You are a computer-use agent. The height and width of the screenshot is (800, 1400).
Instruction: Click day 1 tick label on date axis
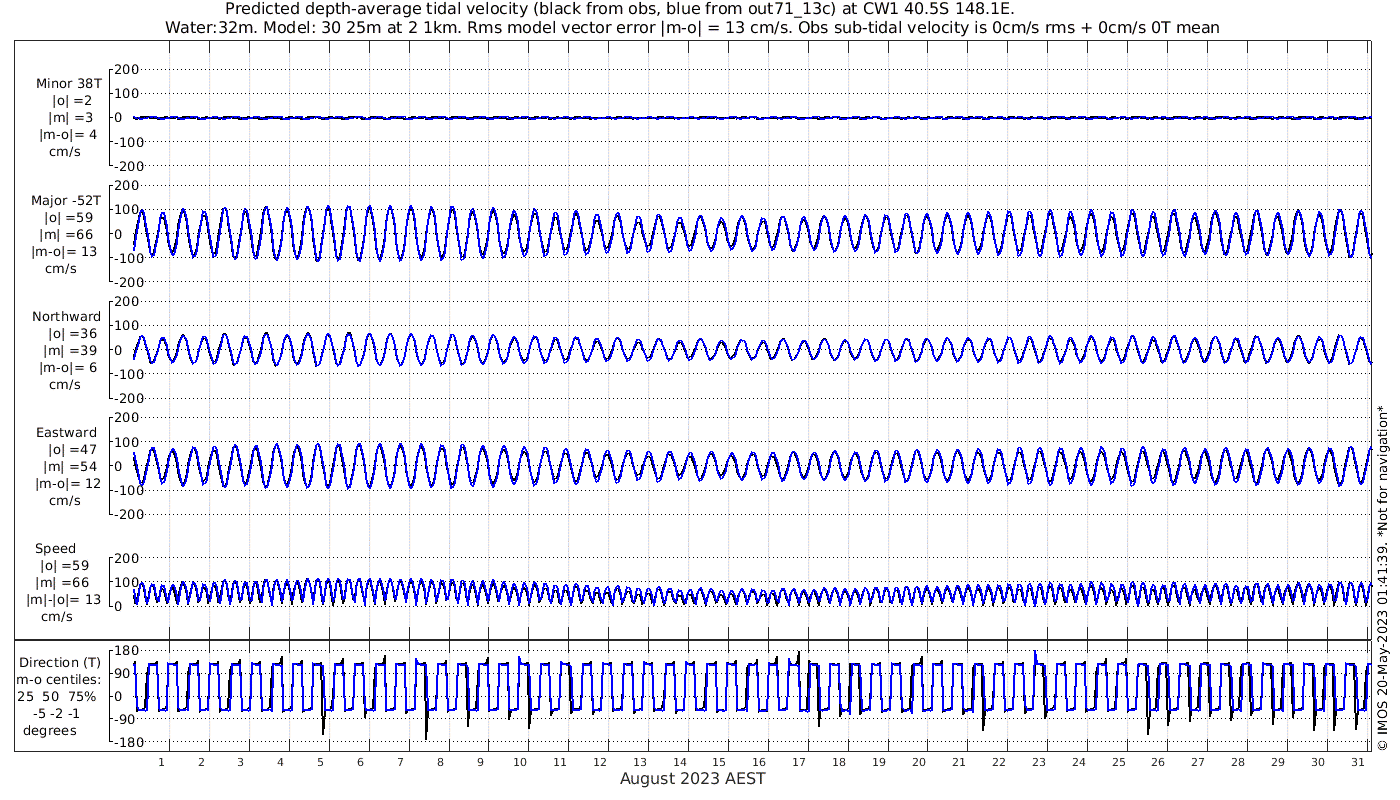coord(161,762)
